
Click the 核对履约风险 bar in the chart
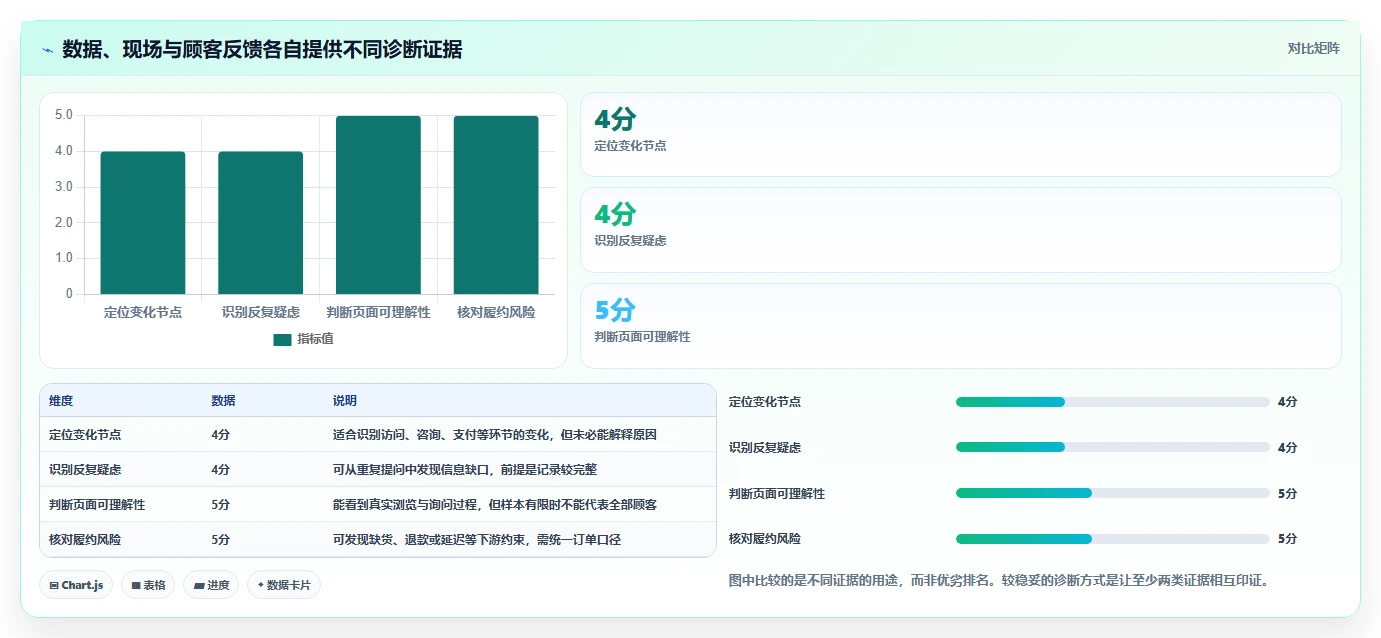tap(496, 205)
